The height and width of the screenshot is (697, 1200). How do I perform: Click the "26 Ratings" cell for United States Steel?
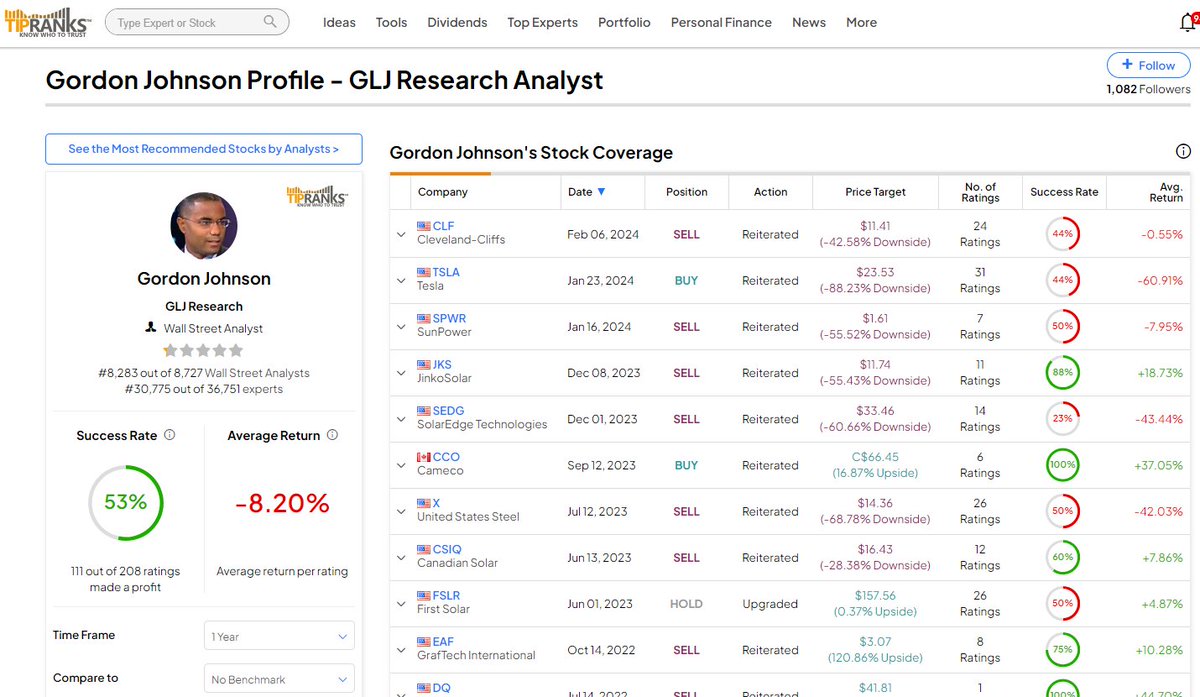coord(980,511)
